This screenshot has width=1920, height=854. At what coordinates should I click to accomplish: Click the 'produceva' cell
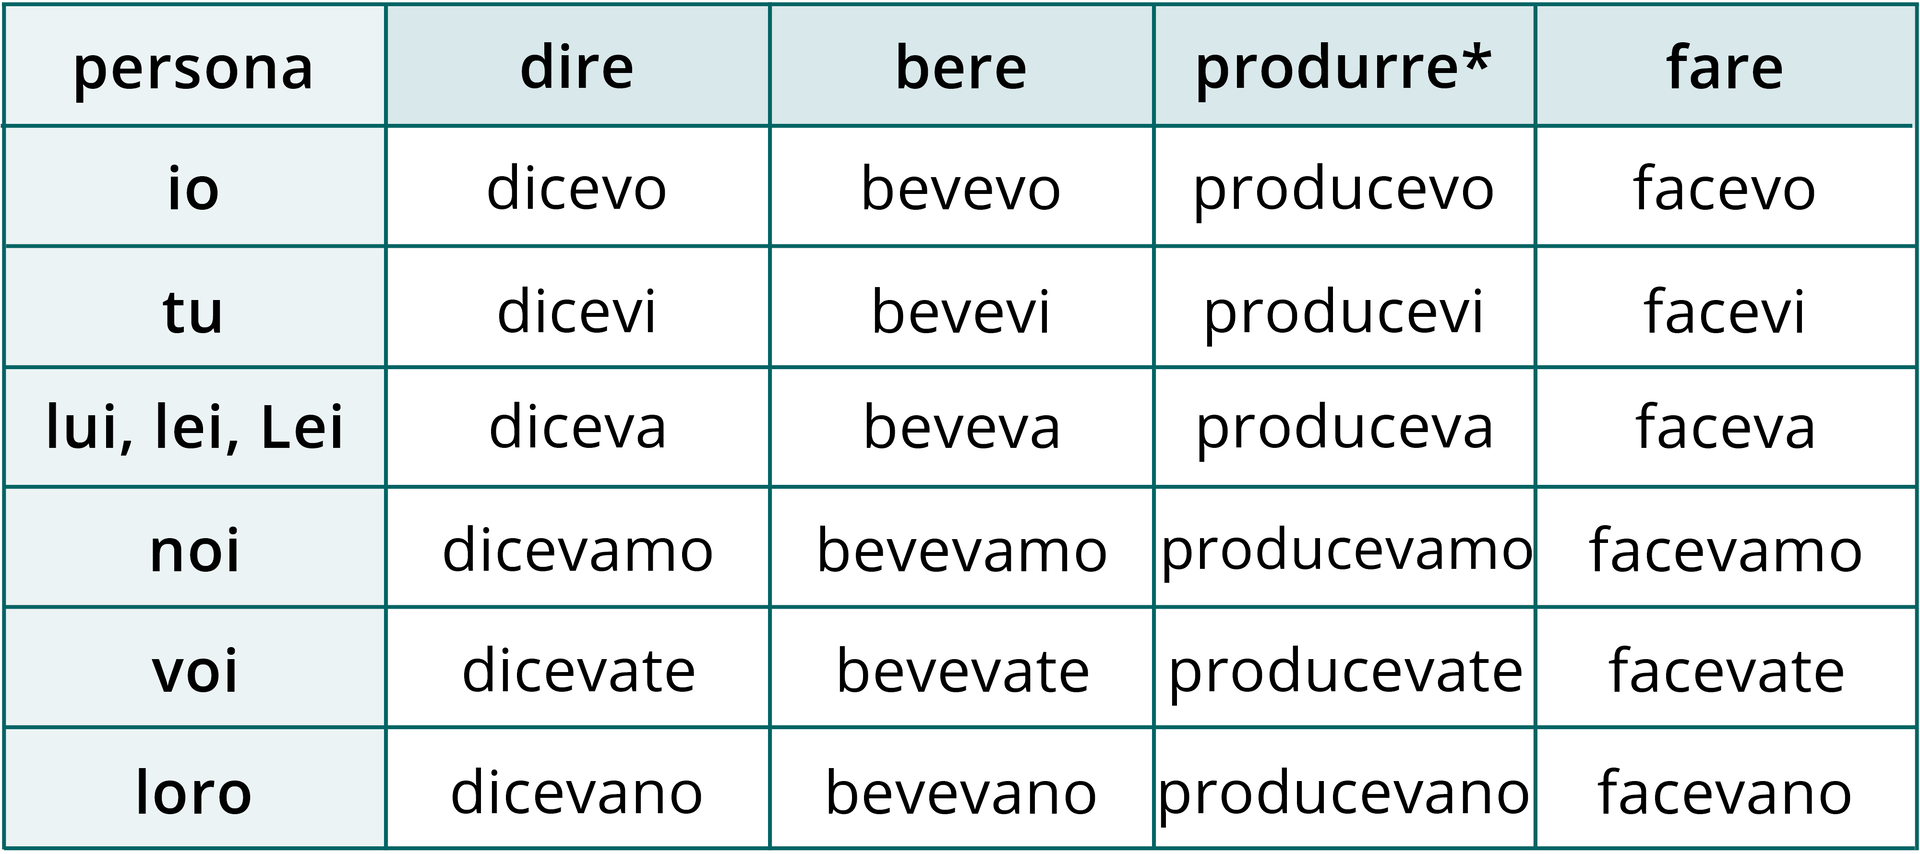click(x=1344, y=428)
